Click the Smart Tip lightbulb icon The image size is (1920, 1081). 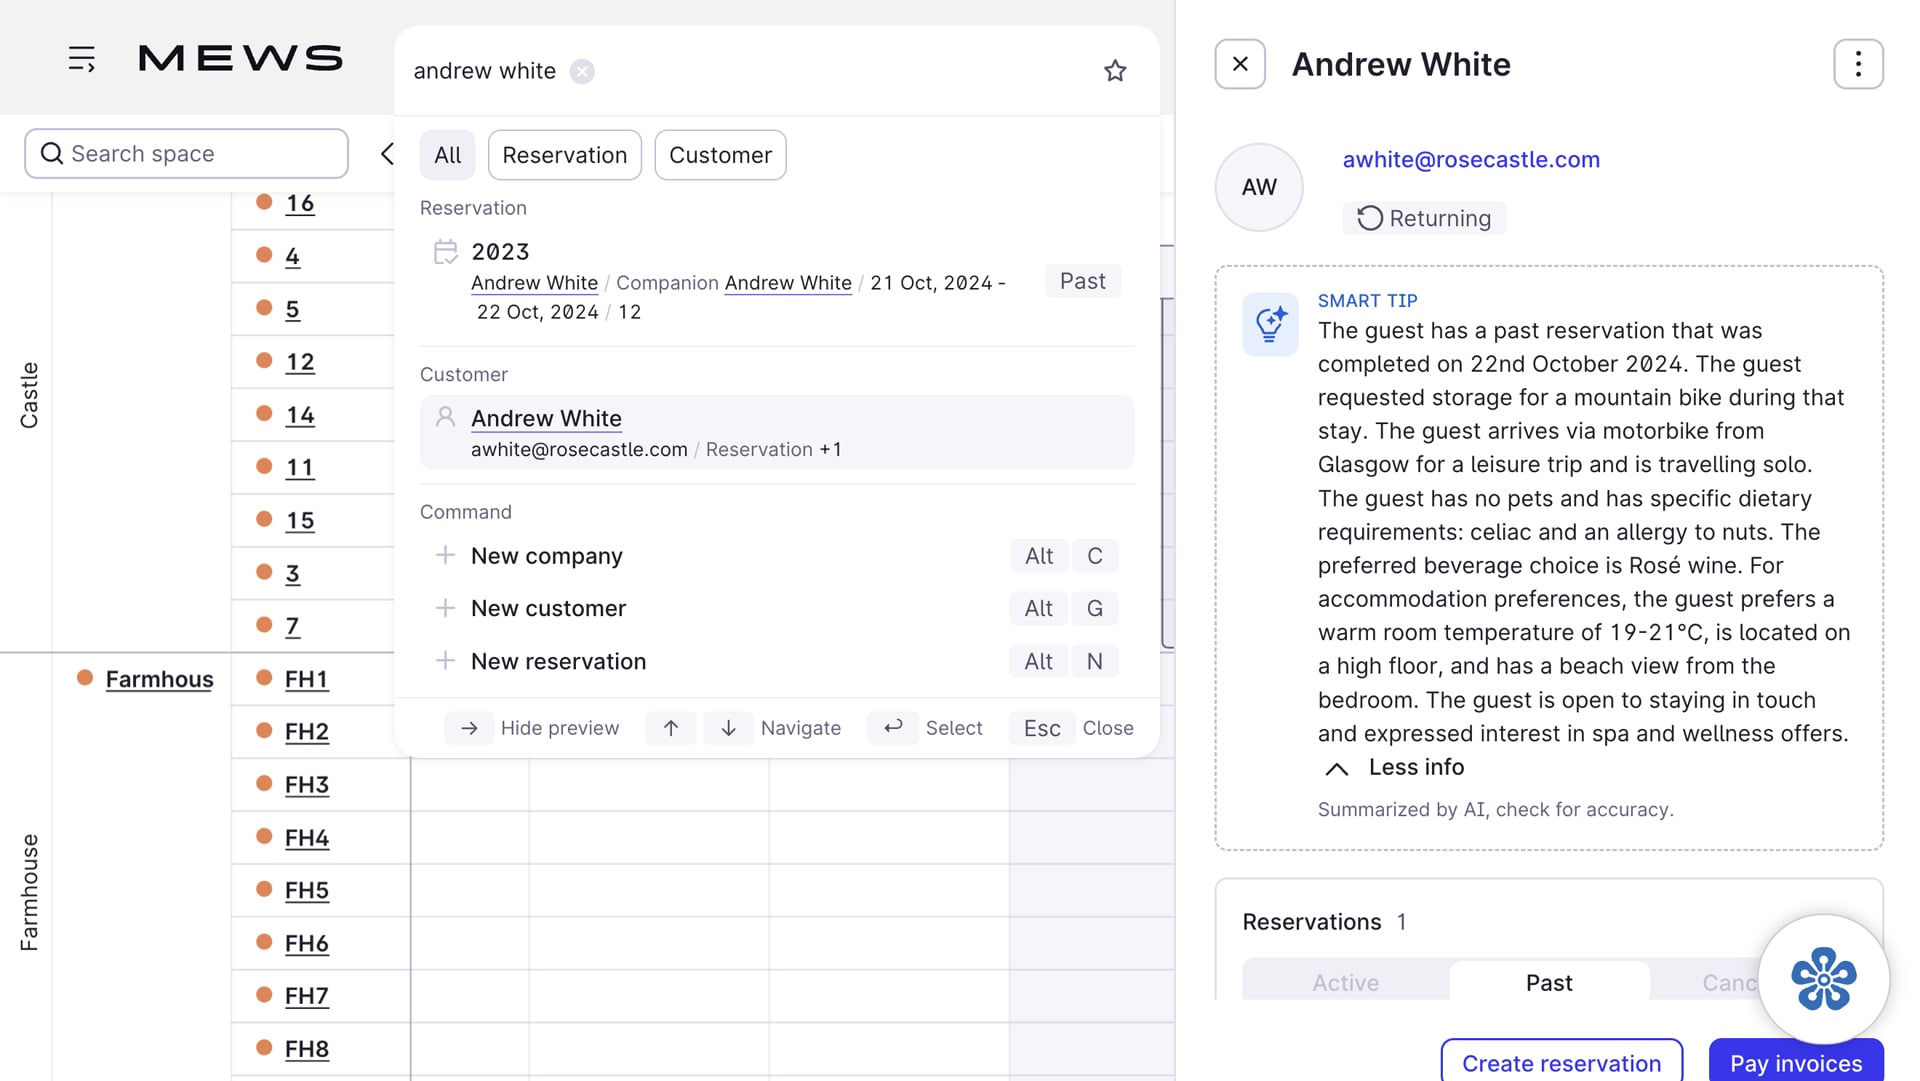click(1270, 324)
